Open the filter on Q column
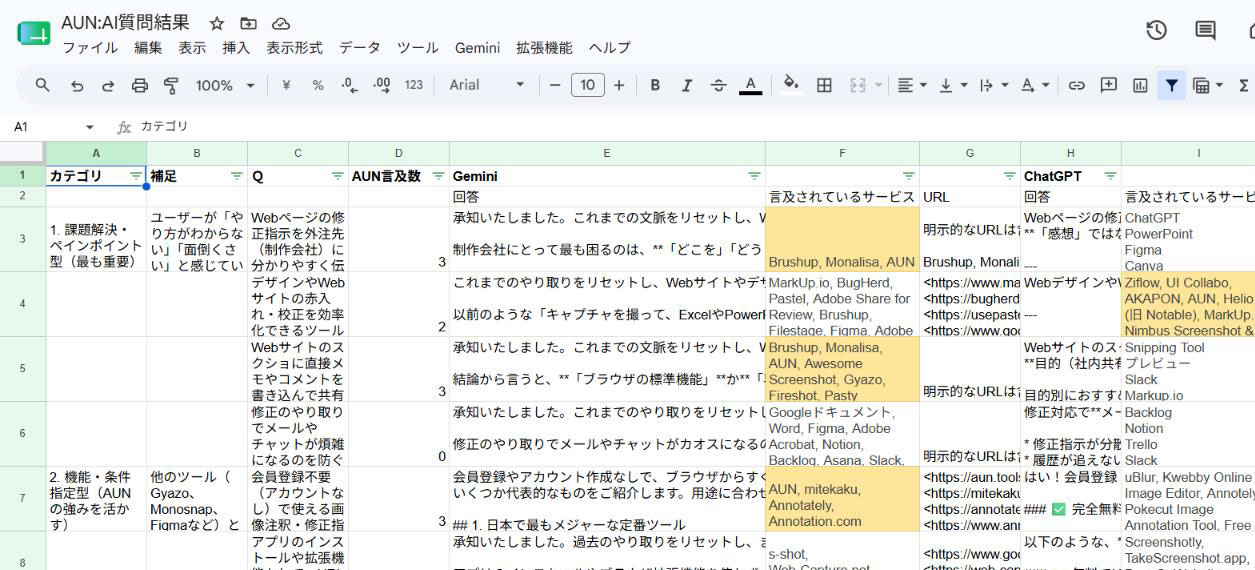Viewport: 1255px width, 570px height. point(337,176)
